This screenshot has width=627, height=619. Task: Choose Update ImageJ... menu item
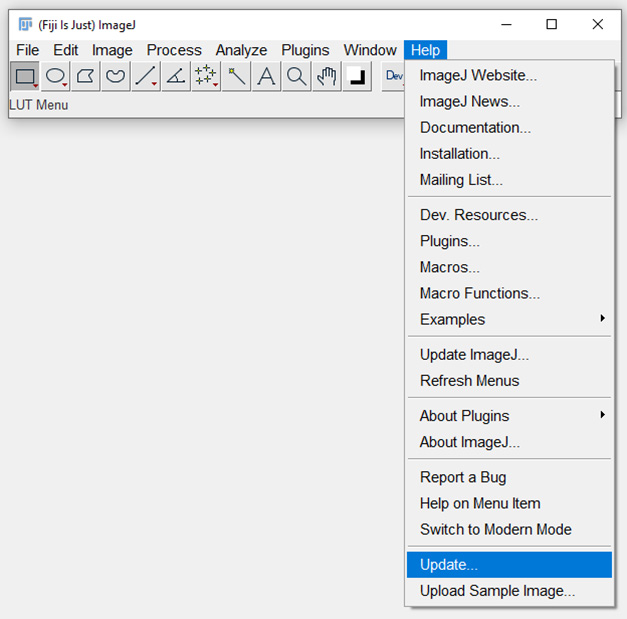[x=509, y=354]
